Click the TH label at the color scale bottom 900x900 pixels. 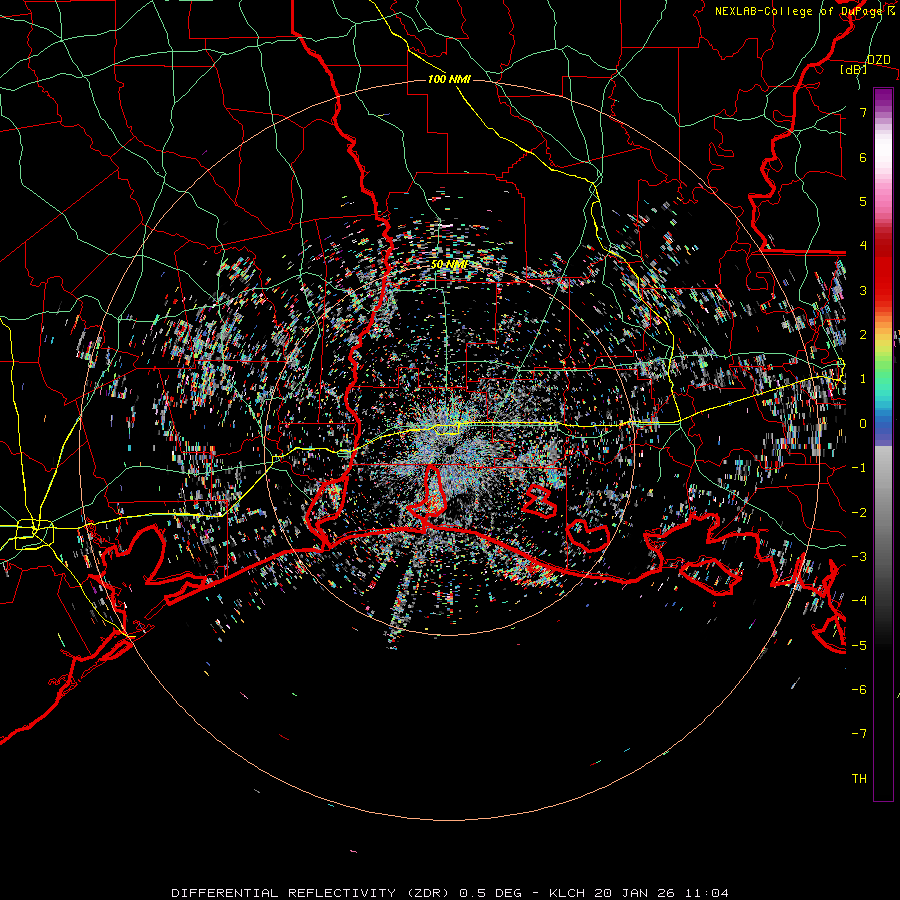(x=859, y=779)
